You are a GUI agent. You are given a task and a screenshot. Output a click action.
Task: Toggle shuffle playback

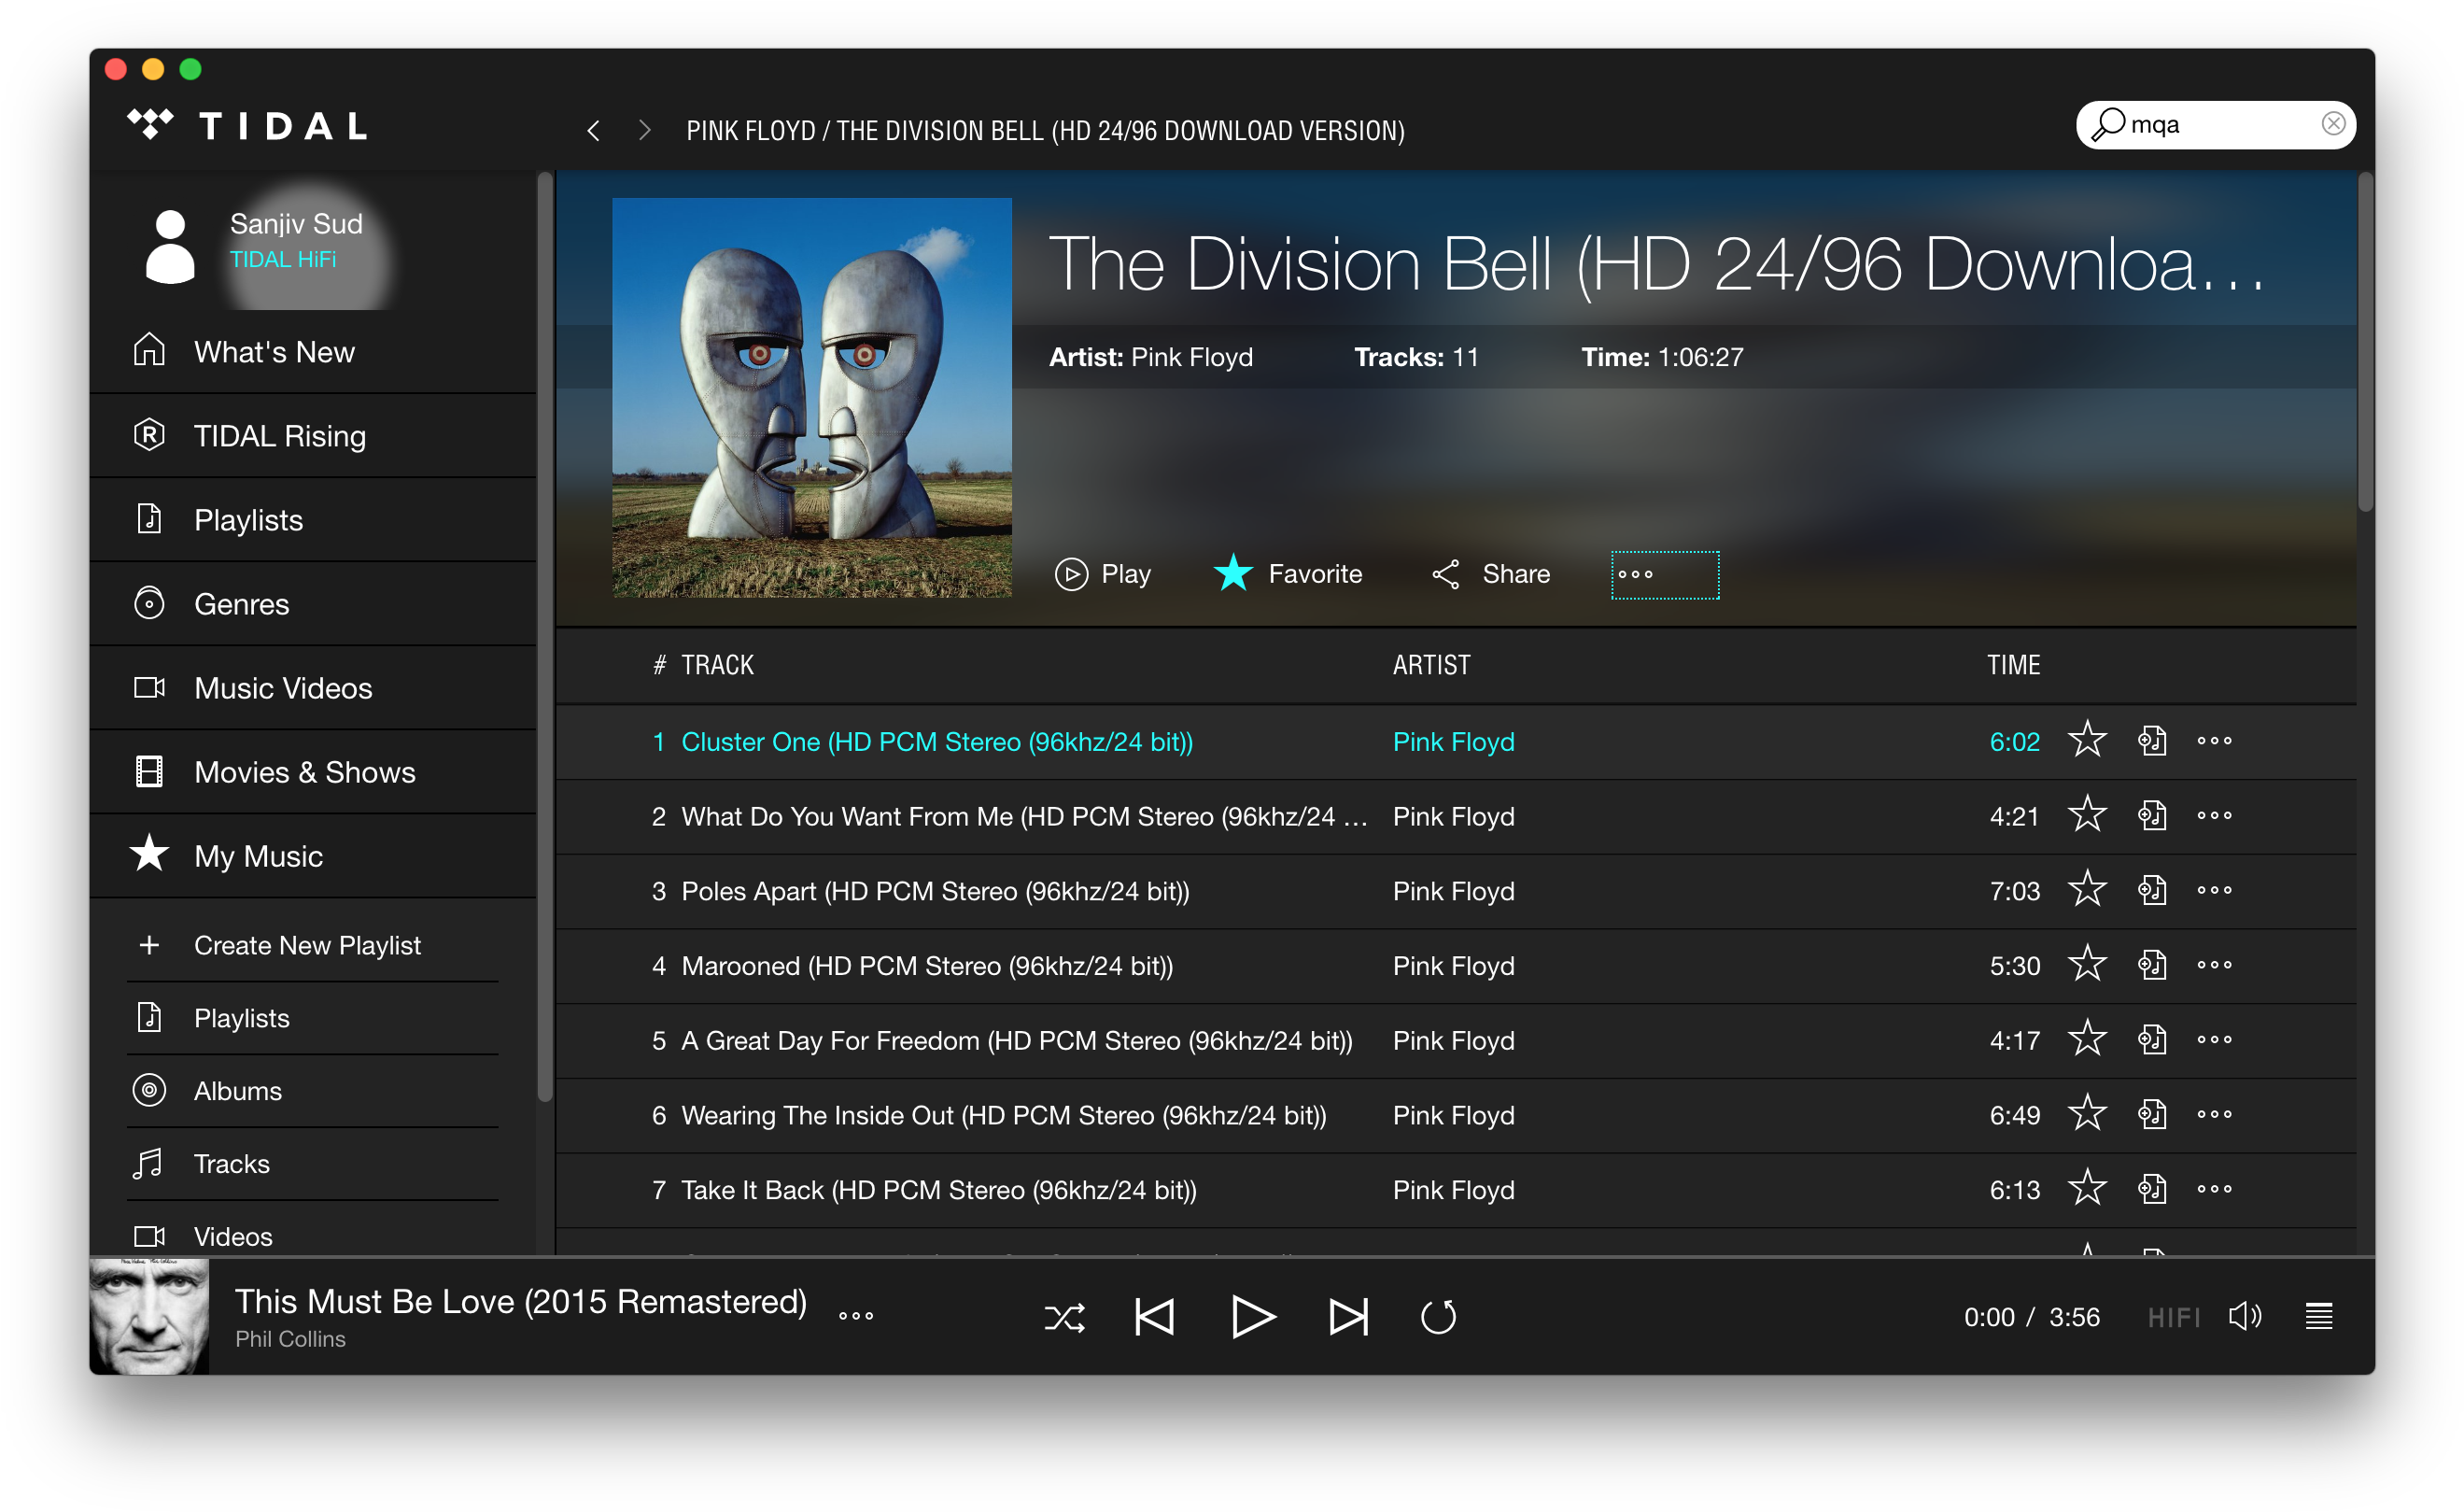pyautogui.click(x=1064, y=1317)
